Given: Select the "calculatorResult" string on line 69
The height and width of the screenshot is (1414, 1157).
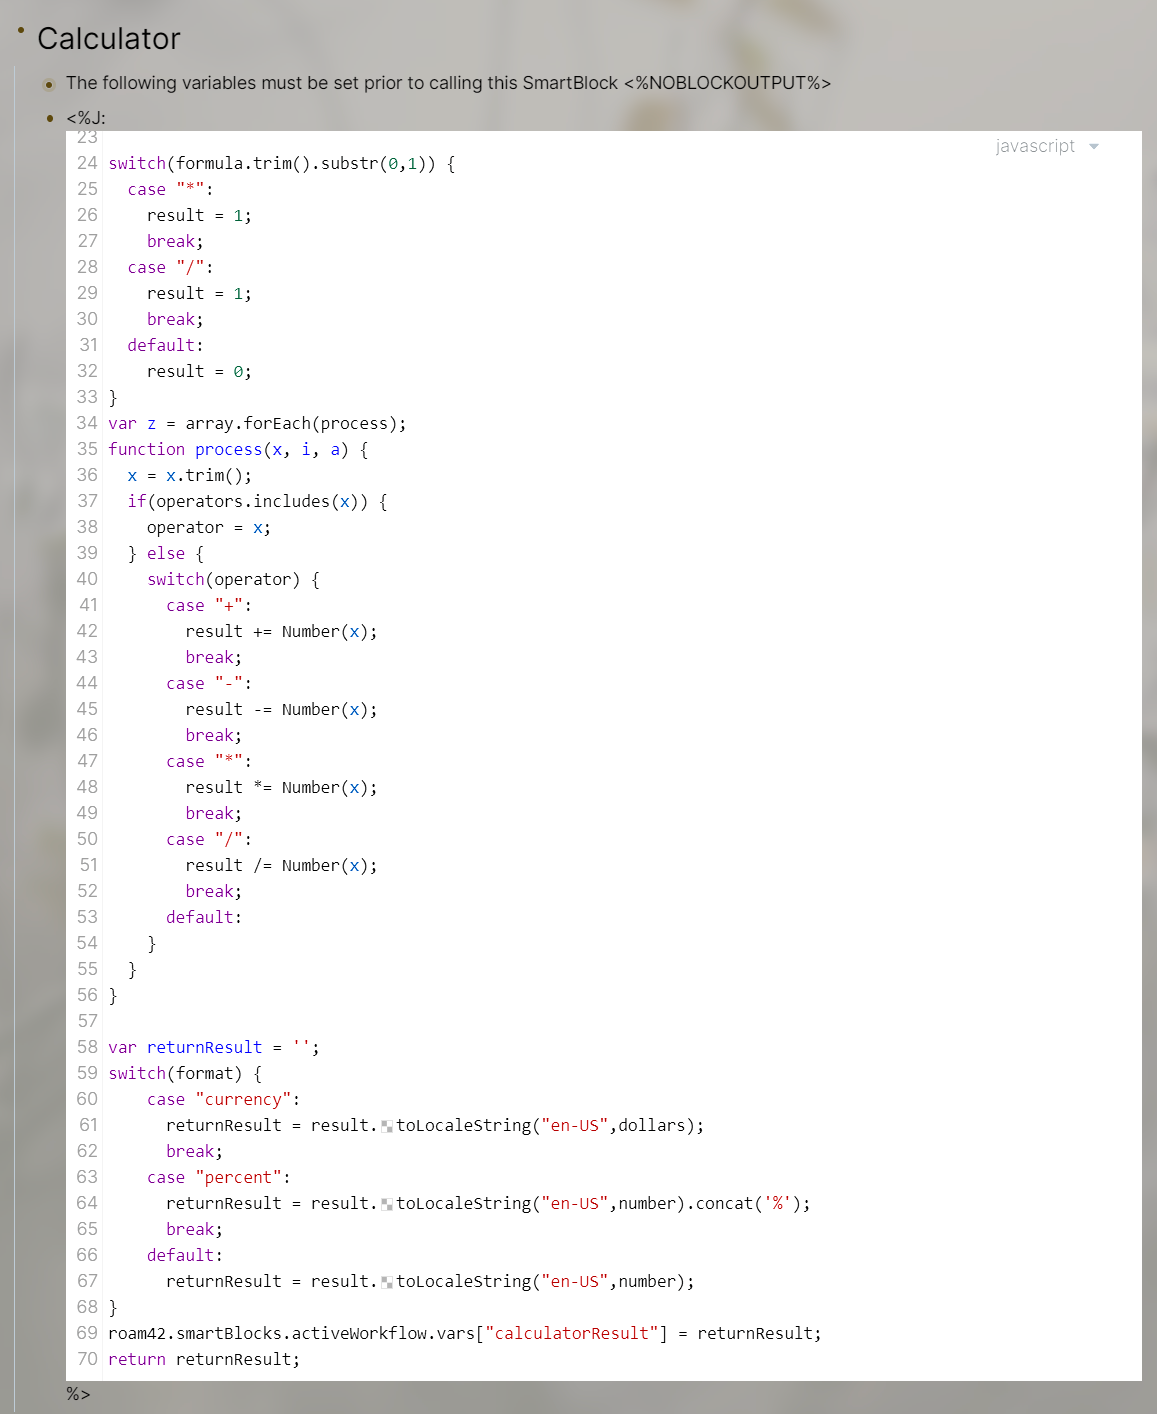Looking at the screenshot, I should coord(572,1333).
